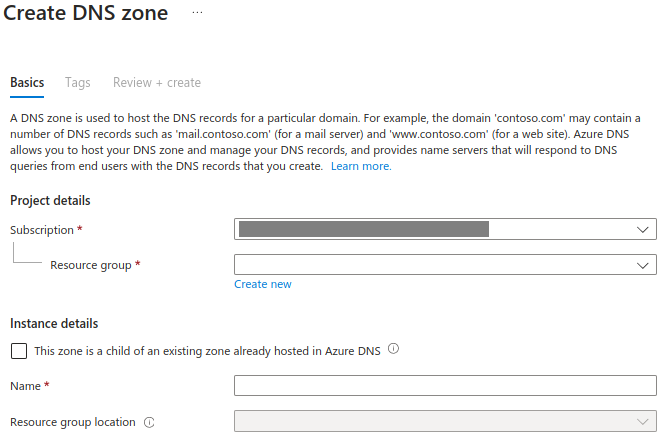Click the Name field label
The width and height of the screenshot is (669, 446).
pyautogui.click(x=26, y=386)
